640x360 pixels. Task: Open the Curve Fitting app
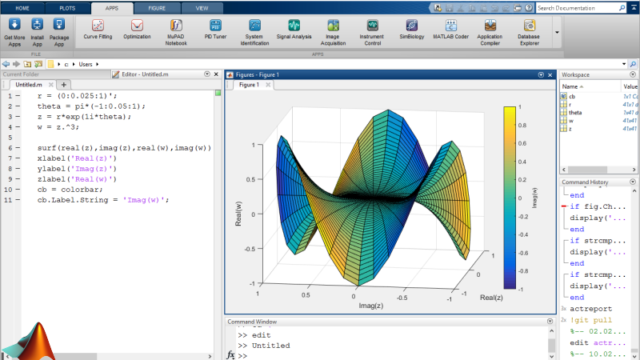tap(98, 29)
